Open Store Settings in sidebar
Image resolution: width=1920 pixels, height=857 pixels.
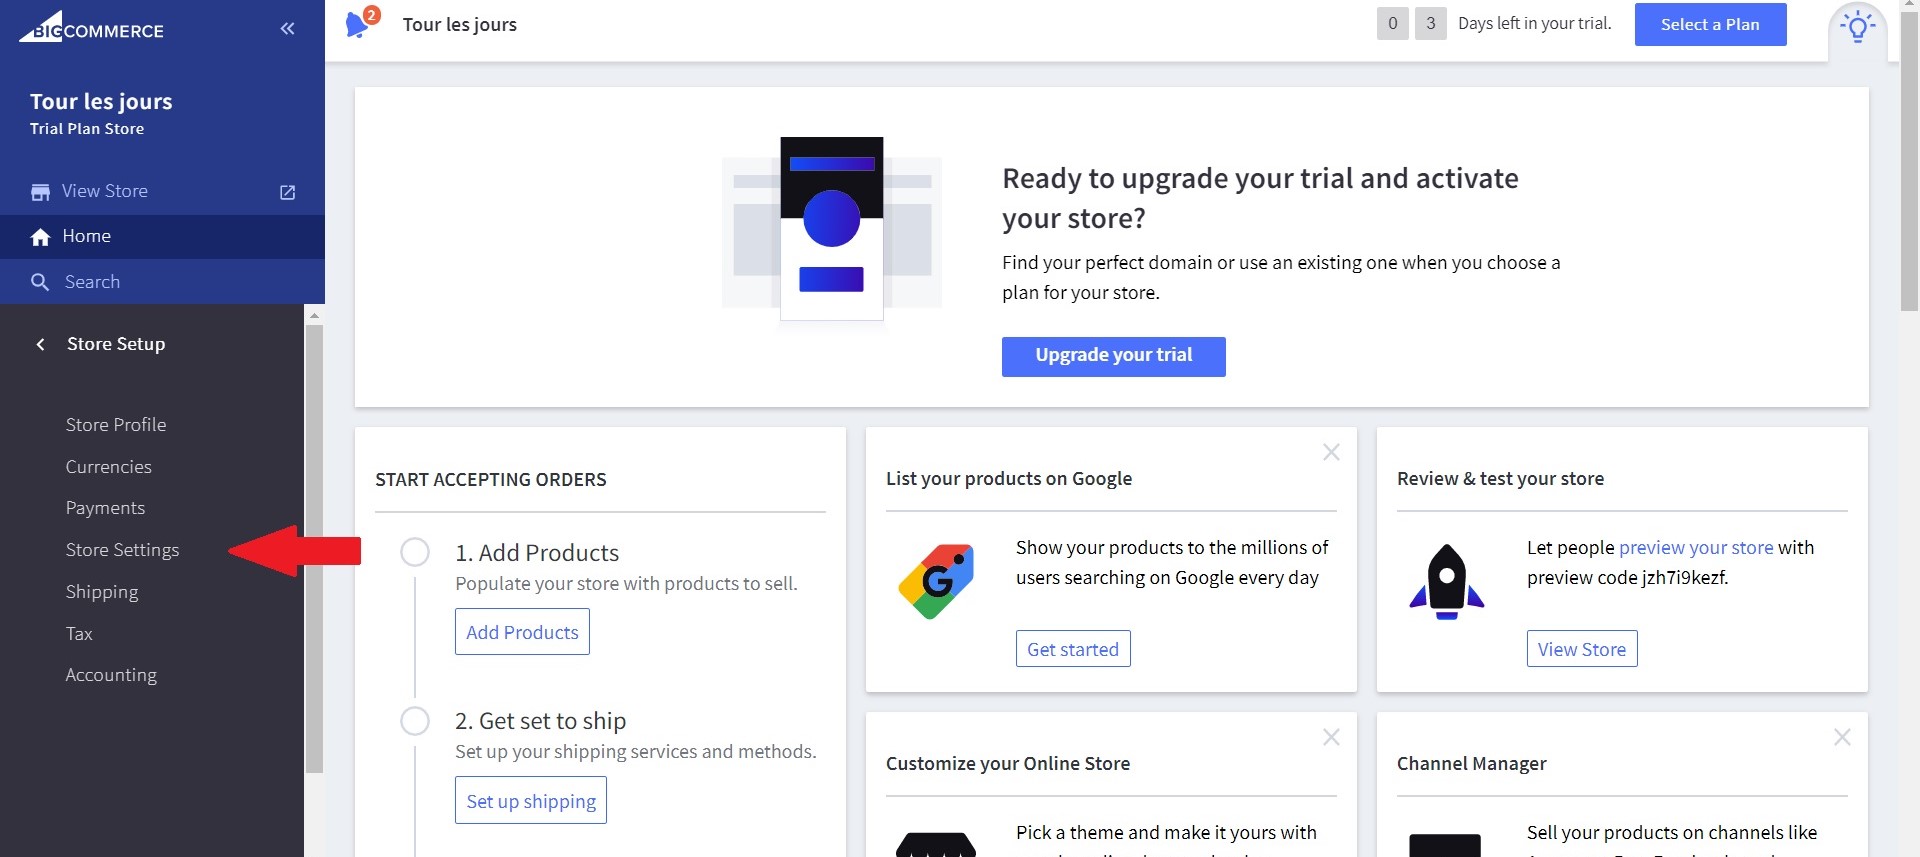[x=122, y=550]
